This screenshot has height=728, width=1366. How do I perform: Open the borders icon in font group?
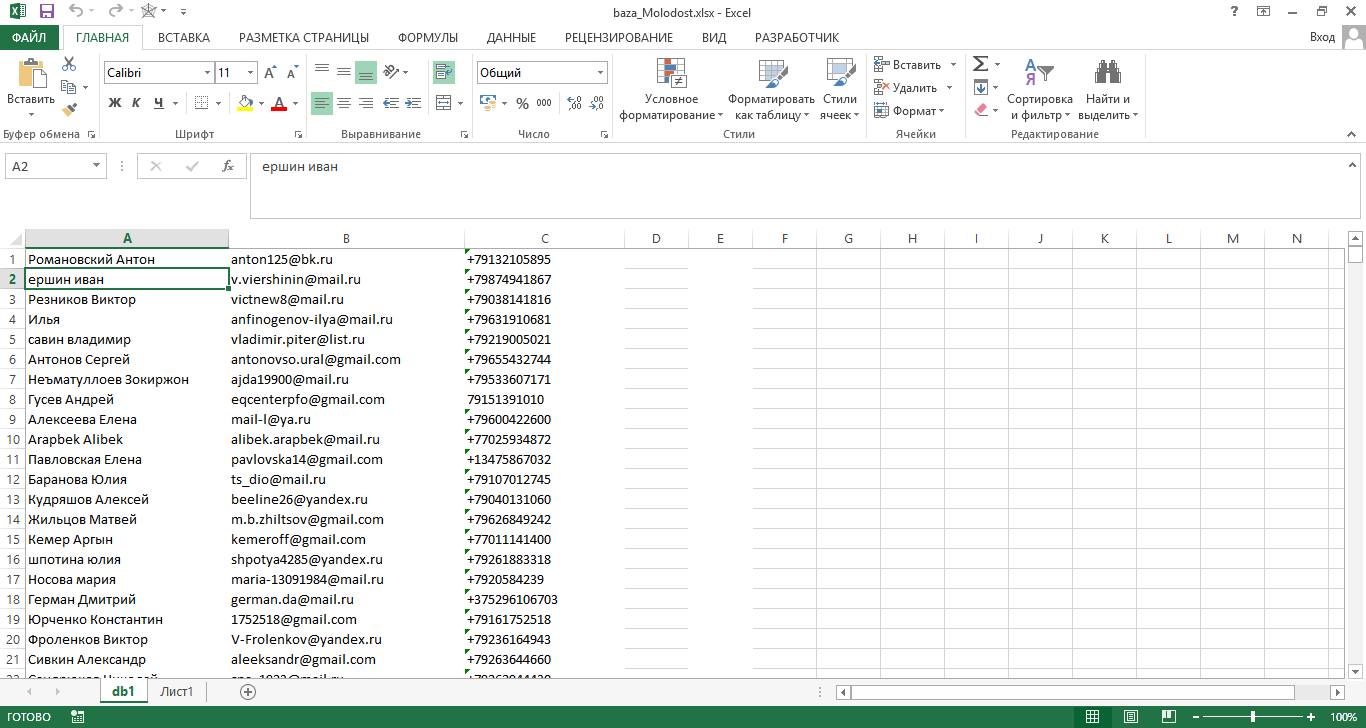[202, 103]
